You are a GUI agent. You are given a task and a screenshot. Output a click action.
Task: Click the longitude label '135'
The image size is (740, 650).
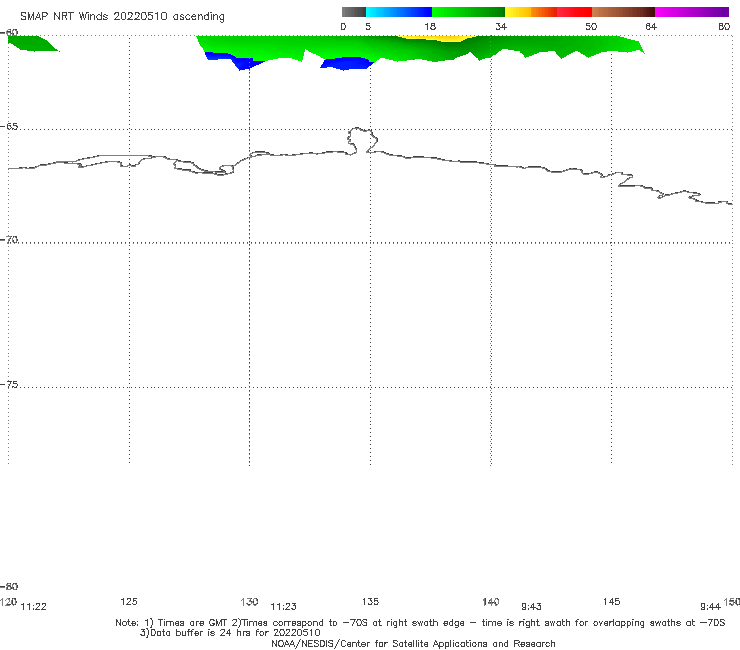click(x=370, y=601)
